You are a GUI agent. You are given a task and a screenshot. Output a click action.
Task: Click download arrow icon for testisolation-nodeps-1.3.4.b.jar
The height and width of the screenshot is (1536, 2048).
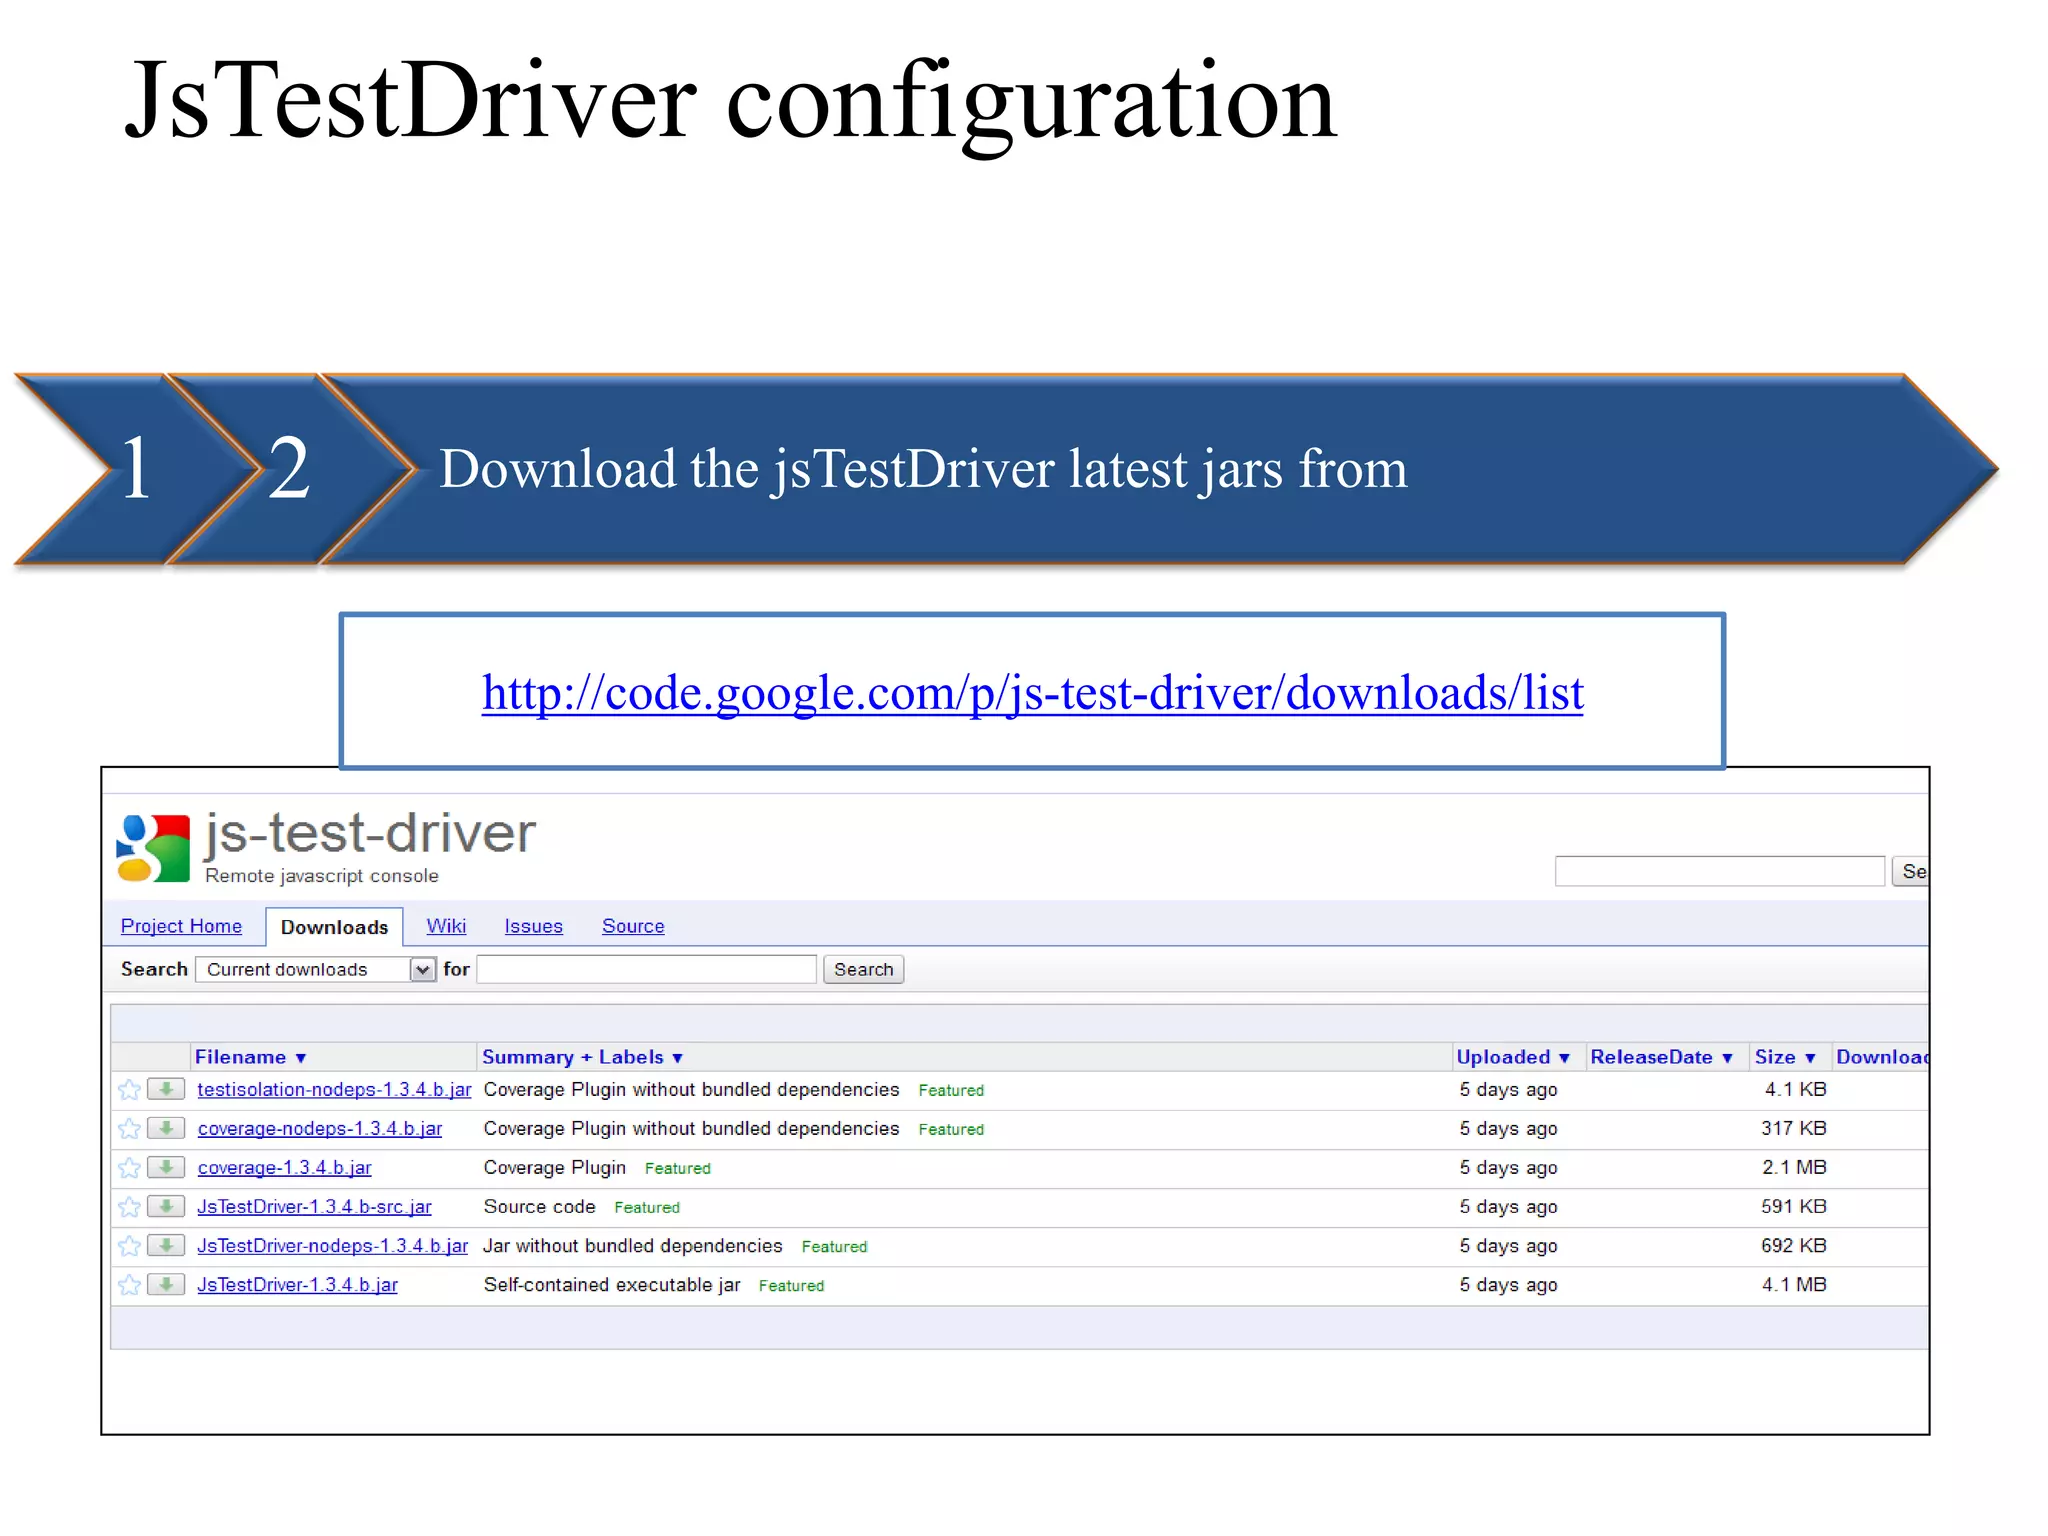[166, 1089]
